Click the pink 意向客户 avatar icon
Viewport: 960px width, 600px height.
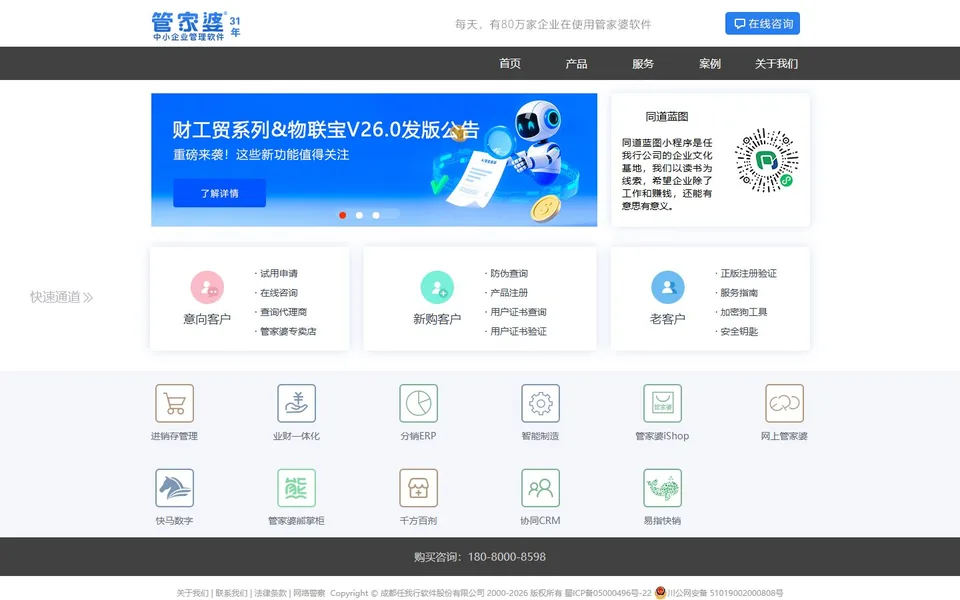pos(207,287)
